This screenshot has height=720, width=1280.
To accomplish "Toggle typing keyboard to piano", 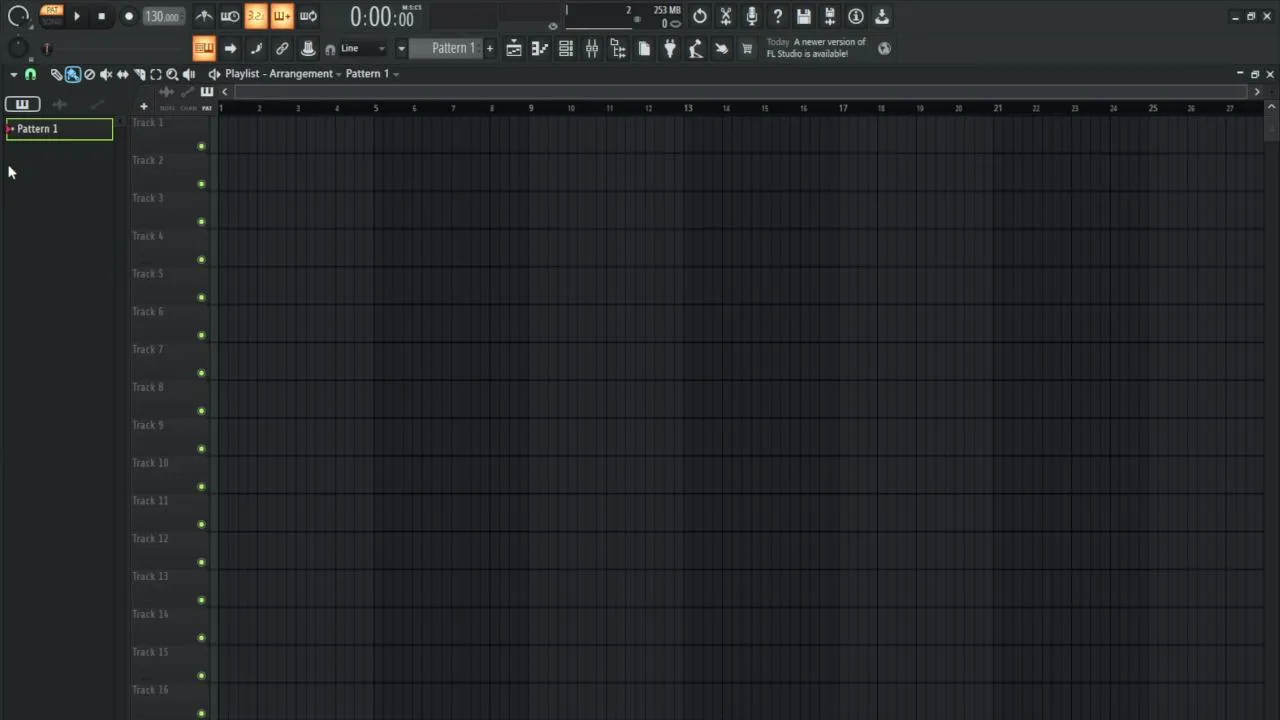I will (x=204, y=48).
